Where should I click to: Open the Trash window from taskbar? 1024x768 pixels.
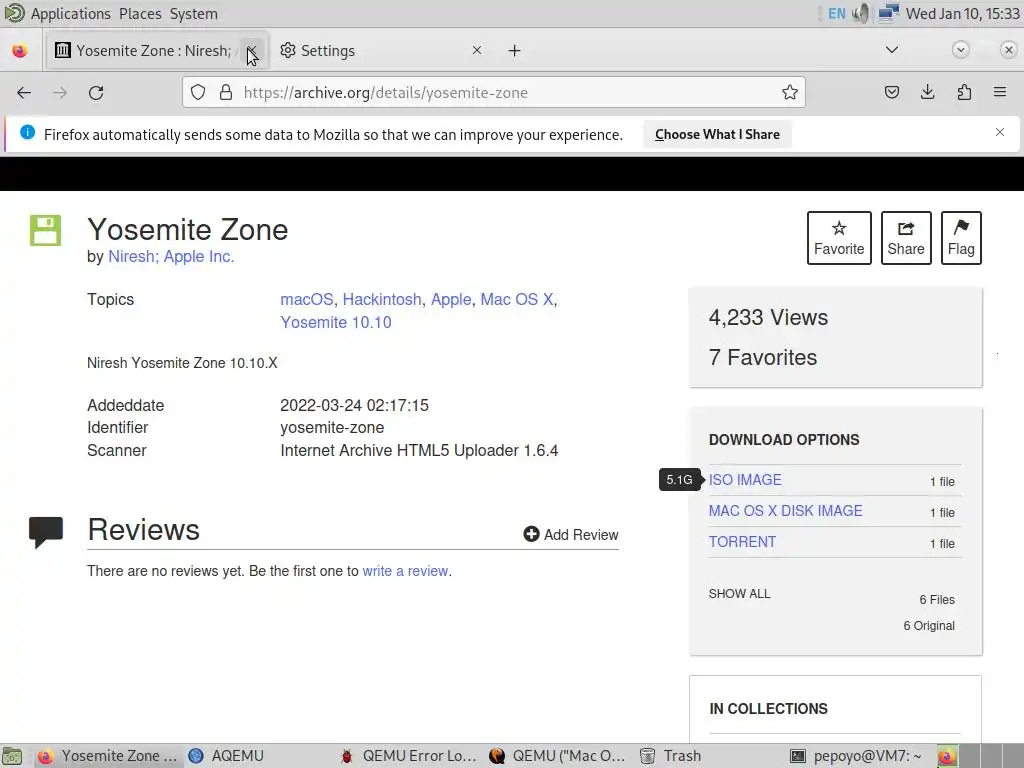pyautogui.click(x=671, y=756)
